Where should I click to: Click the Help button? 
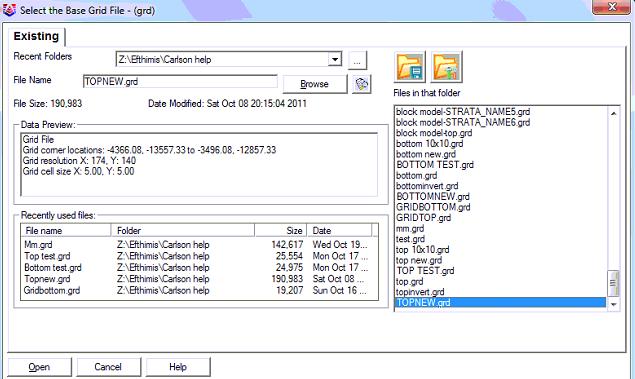(178, 367)
